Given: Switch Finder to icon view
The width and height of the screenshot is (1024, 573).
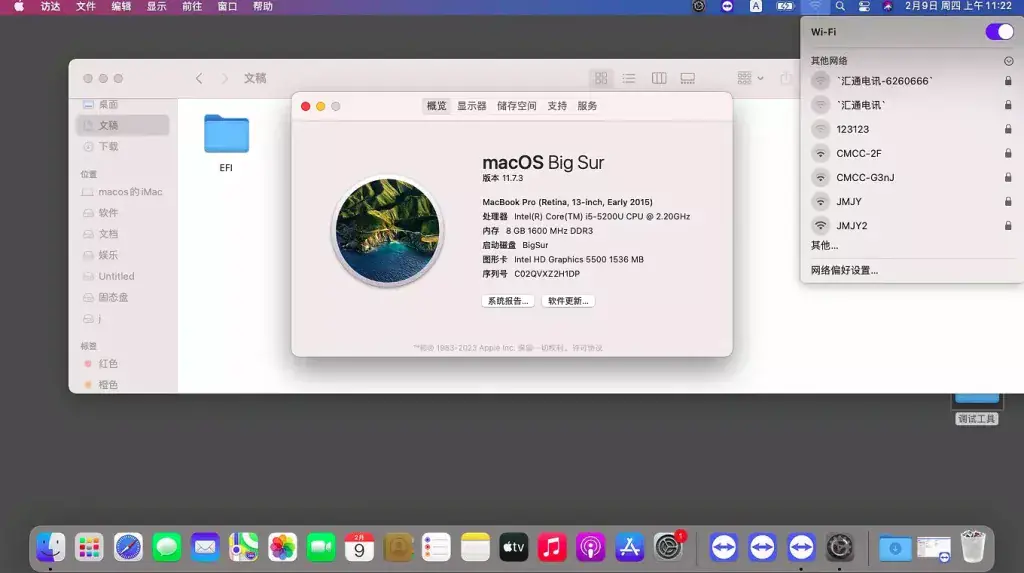Looking at the screenshot, I should coord(601,78).
